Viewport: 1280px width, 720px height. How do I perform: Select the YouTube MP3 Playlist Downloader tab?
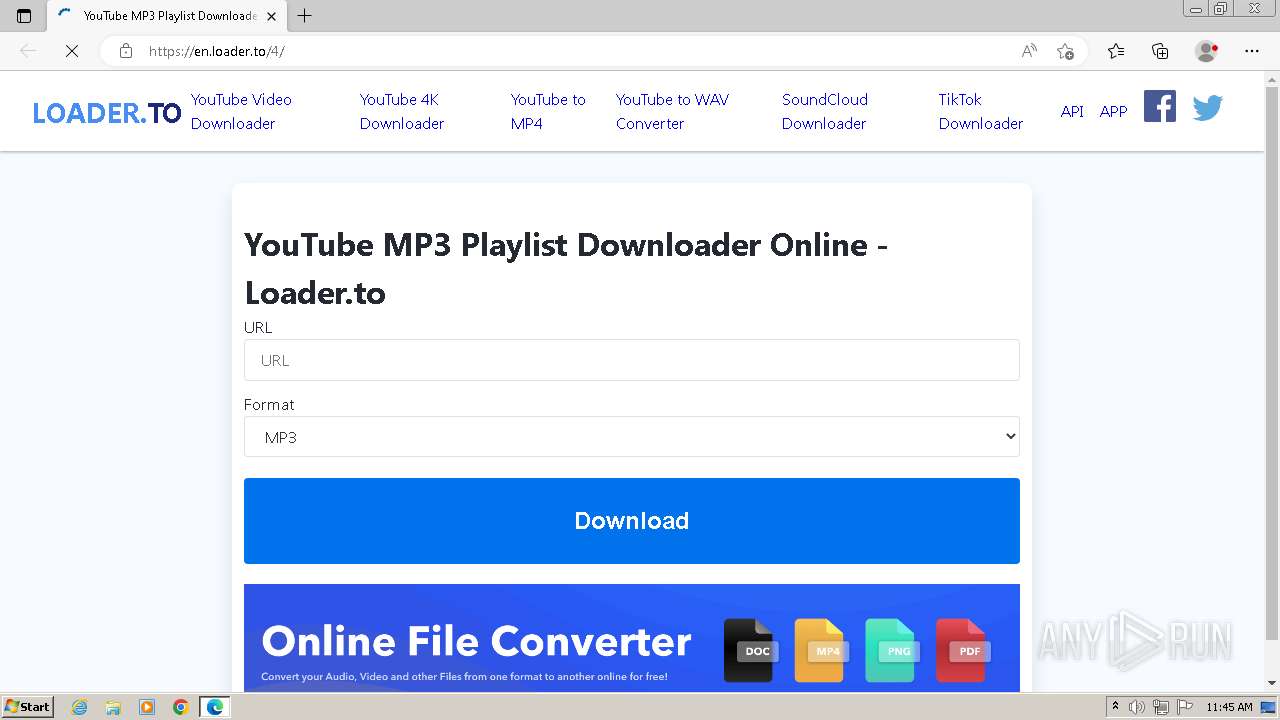point(168,16)
